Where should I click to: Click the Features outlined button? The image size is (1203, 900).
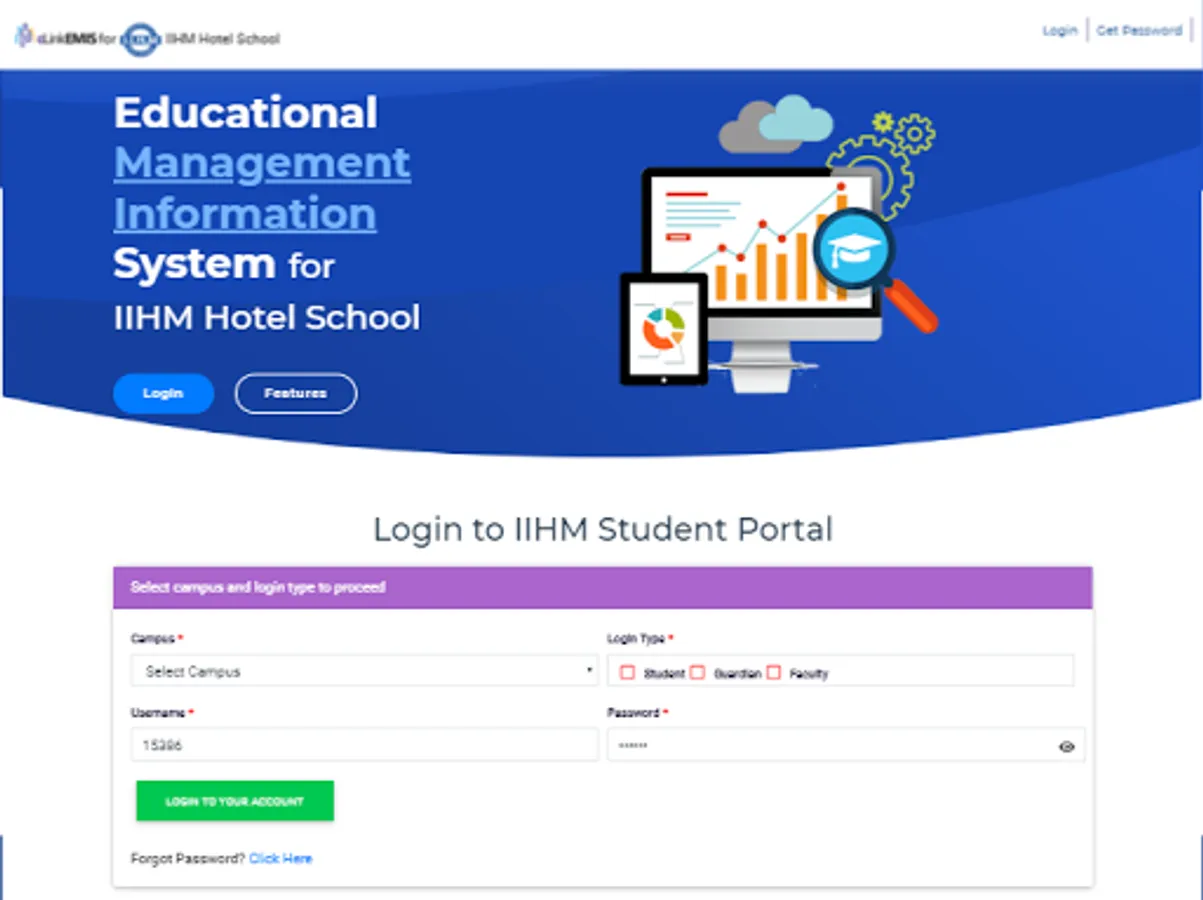coord(295,393)
